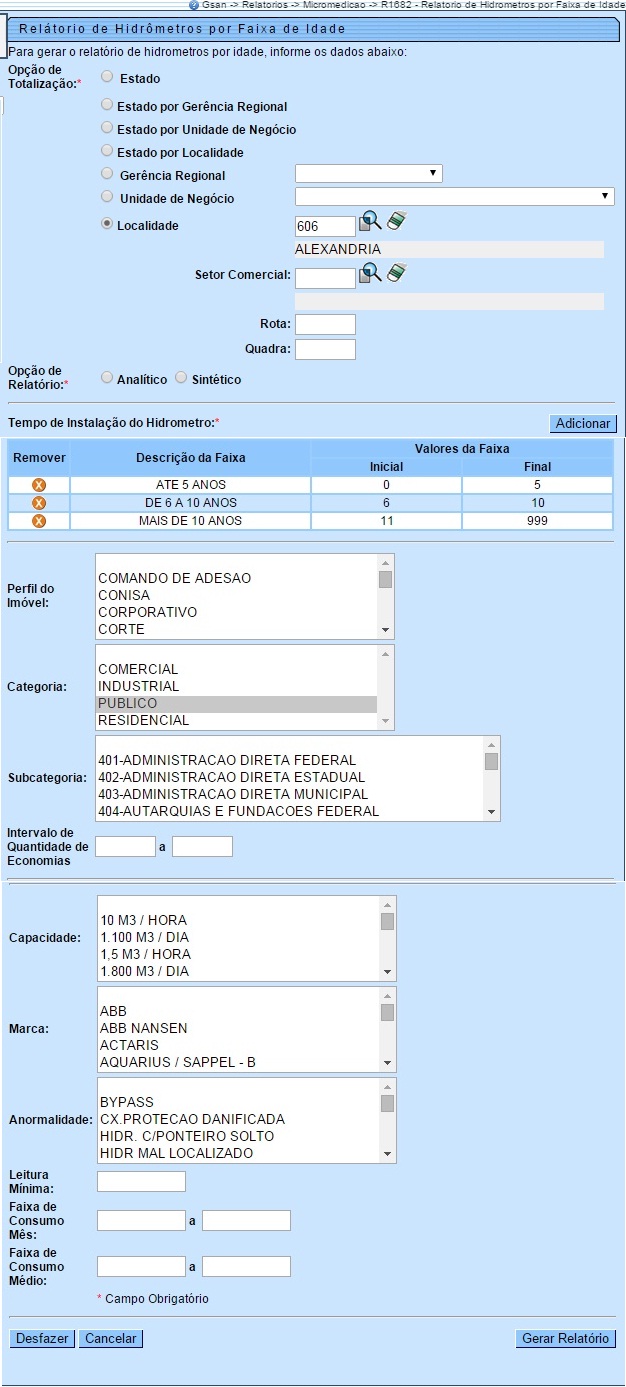Click the Localidade search magnifier icon
This screenshot has height=1387, width=626.
coord(370,222)
